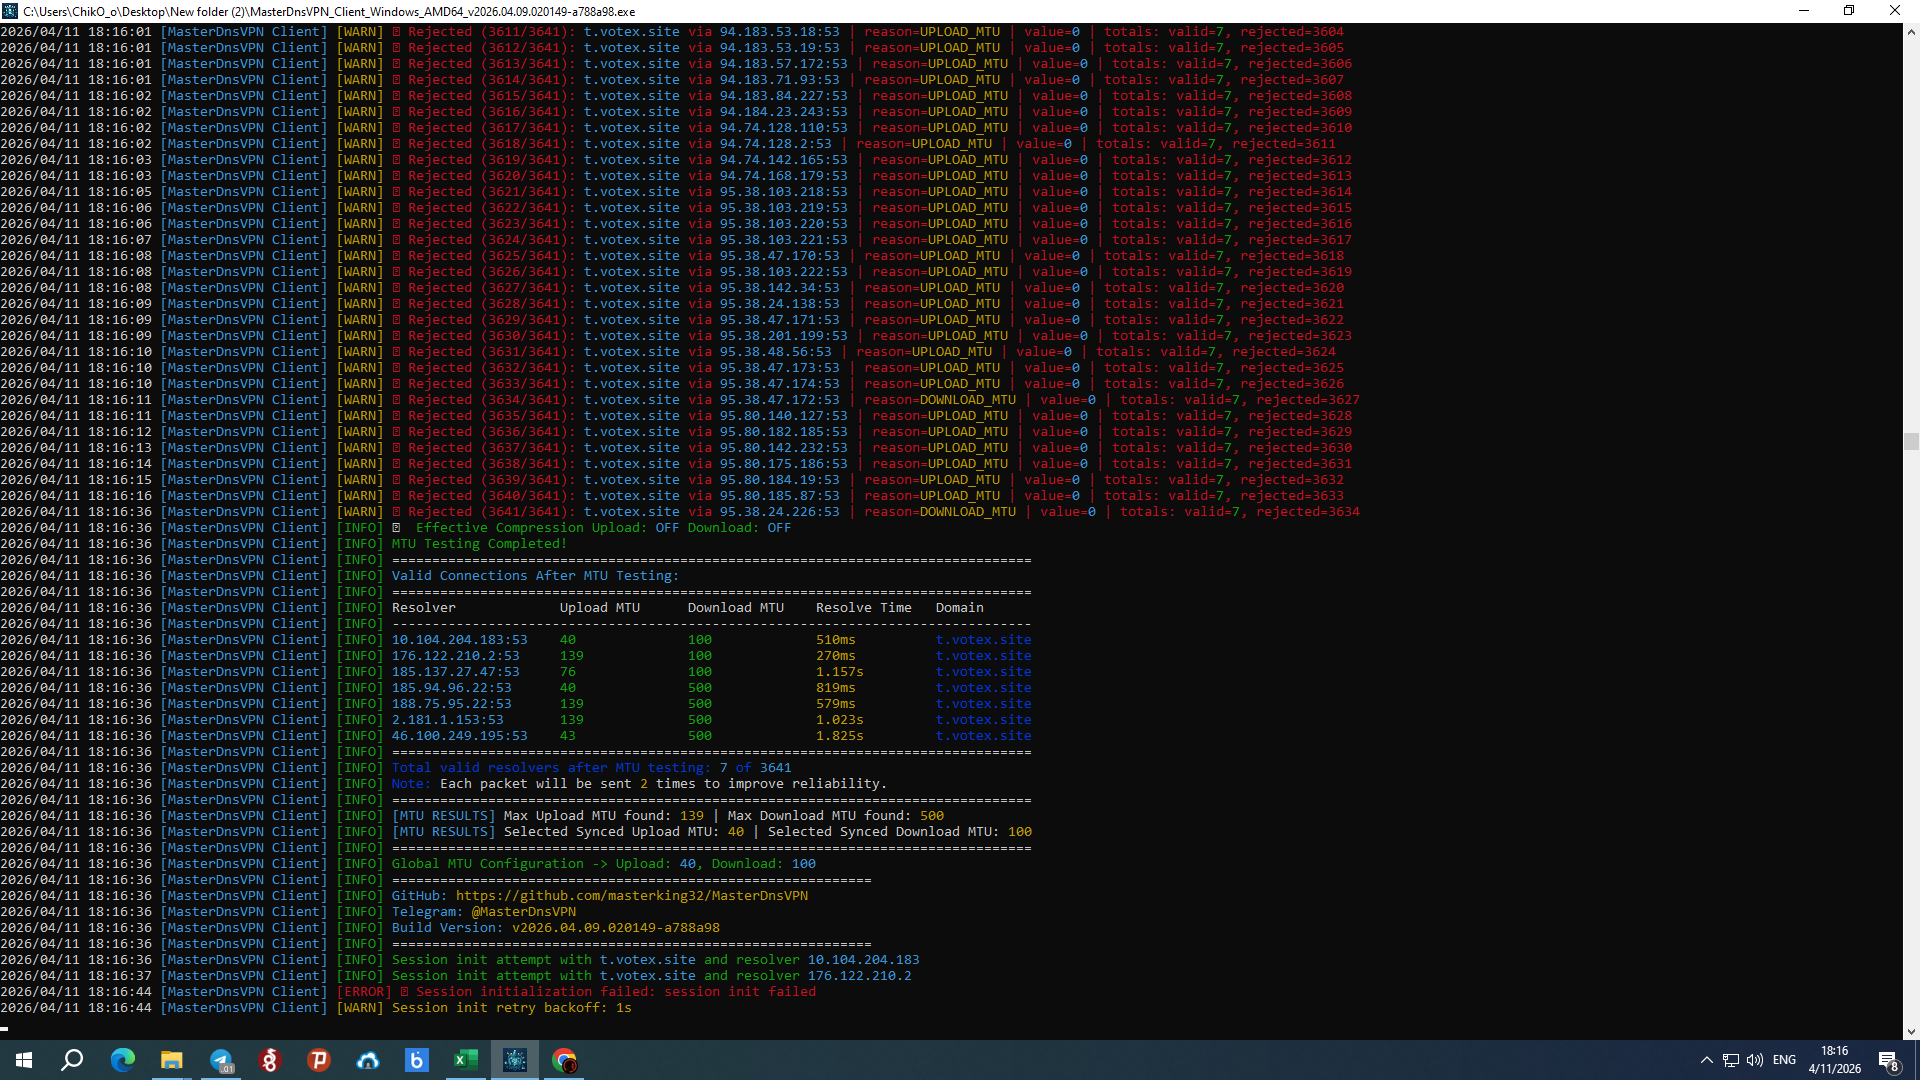Open File Explorer from the taskbar
Image resolution: width=1920 pixels, height=1080 pixels.
172,1060
